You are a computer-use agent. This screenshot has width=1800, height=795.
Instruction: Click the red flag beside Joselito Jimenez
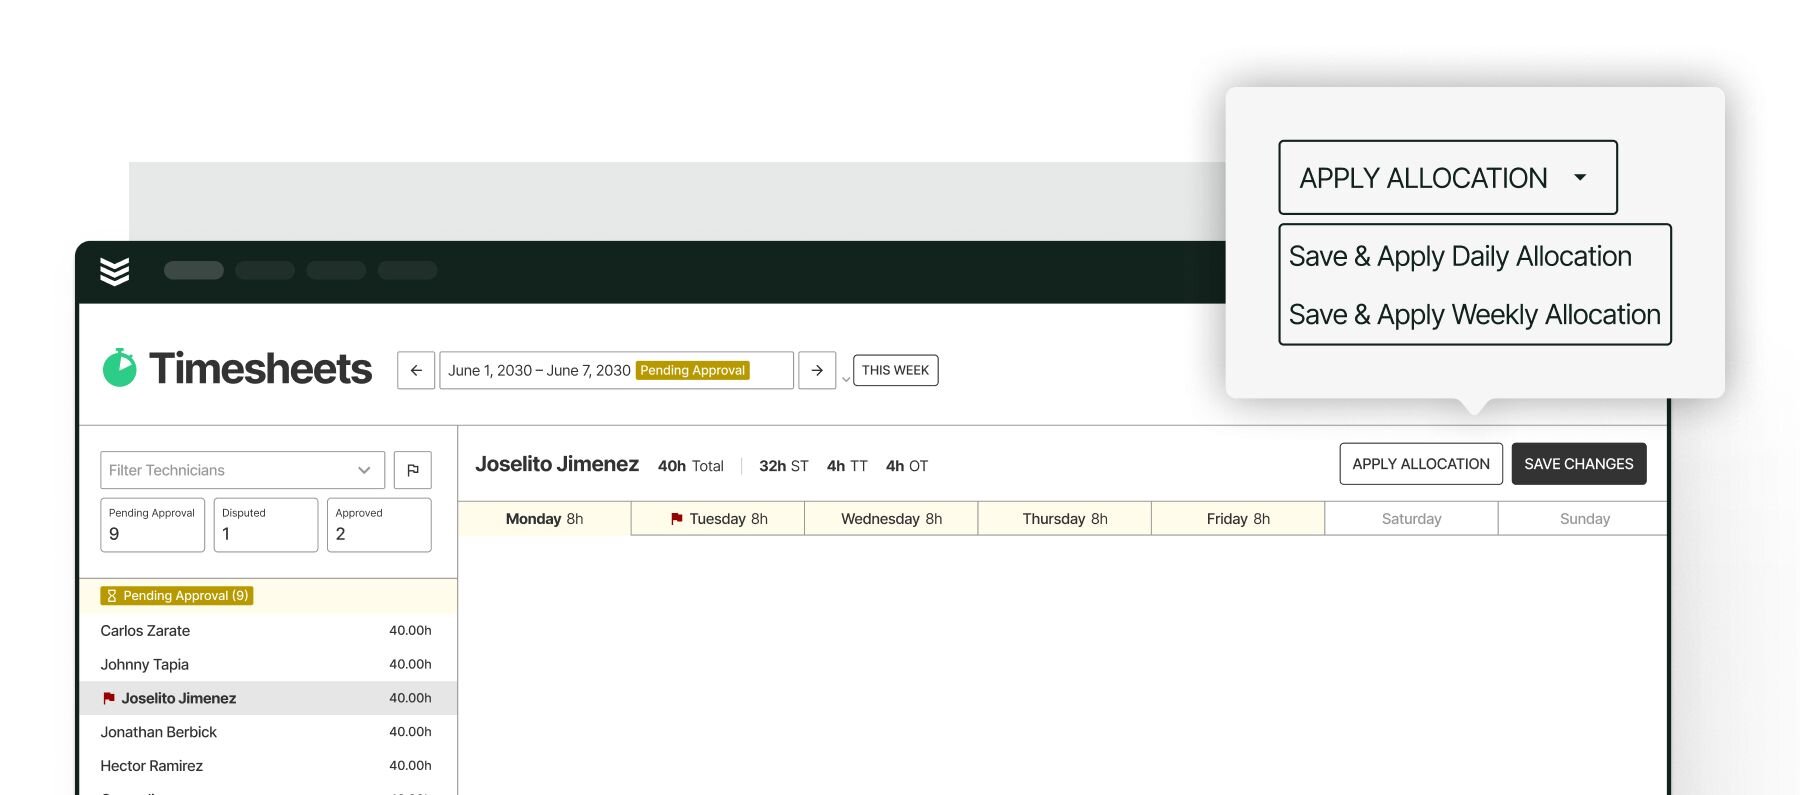pos(109,698)
